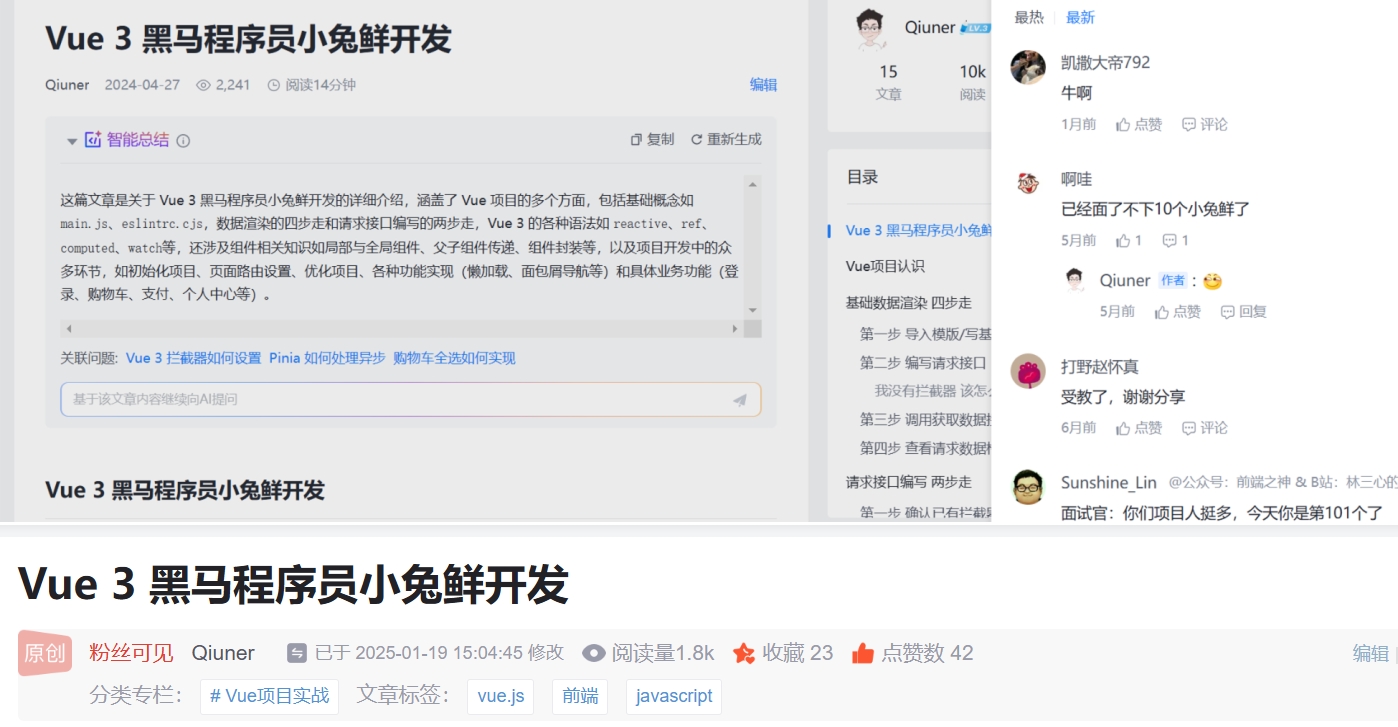Screen dimensions: 1398x727
Task: Click 评论 under the 牛啊 comment
Action: pyautogui.click(x=1204, y=124)
